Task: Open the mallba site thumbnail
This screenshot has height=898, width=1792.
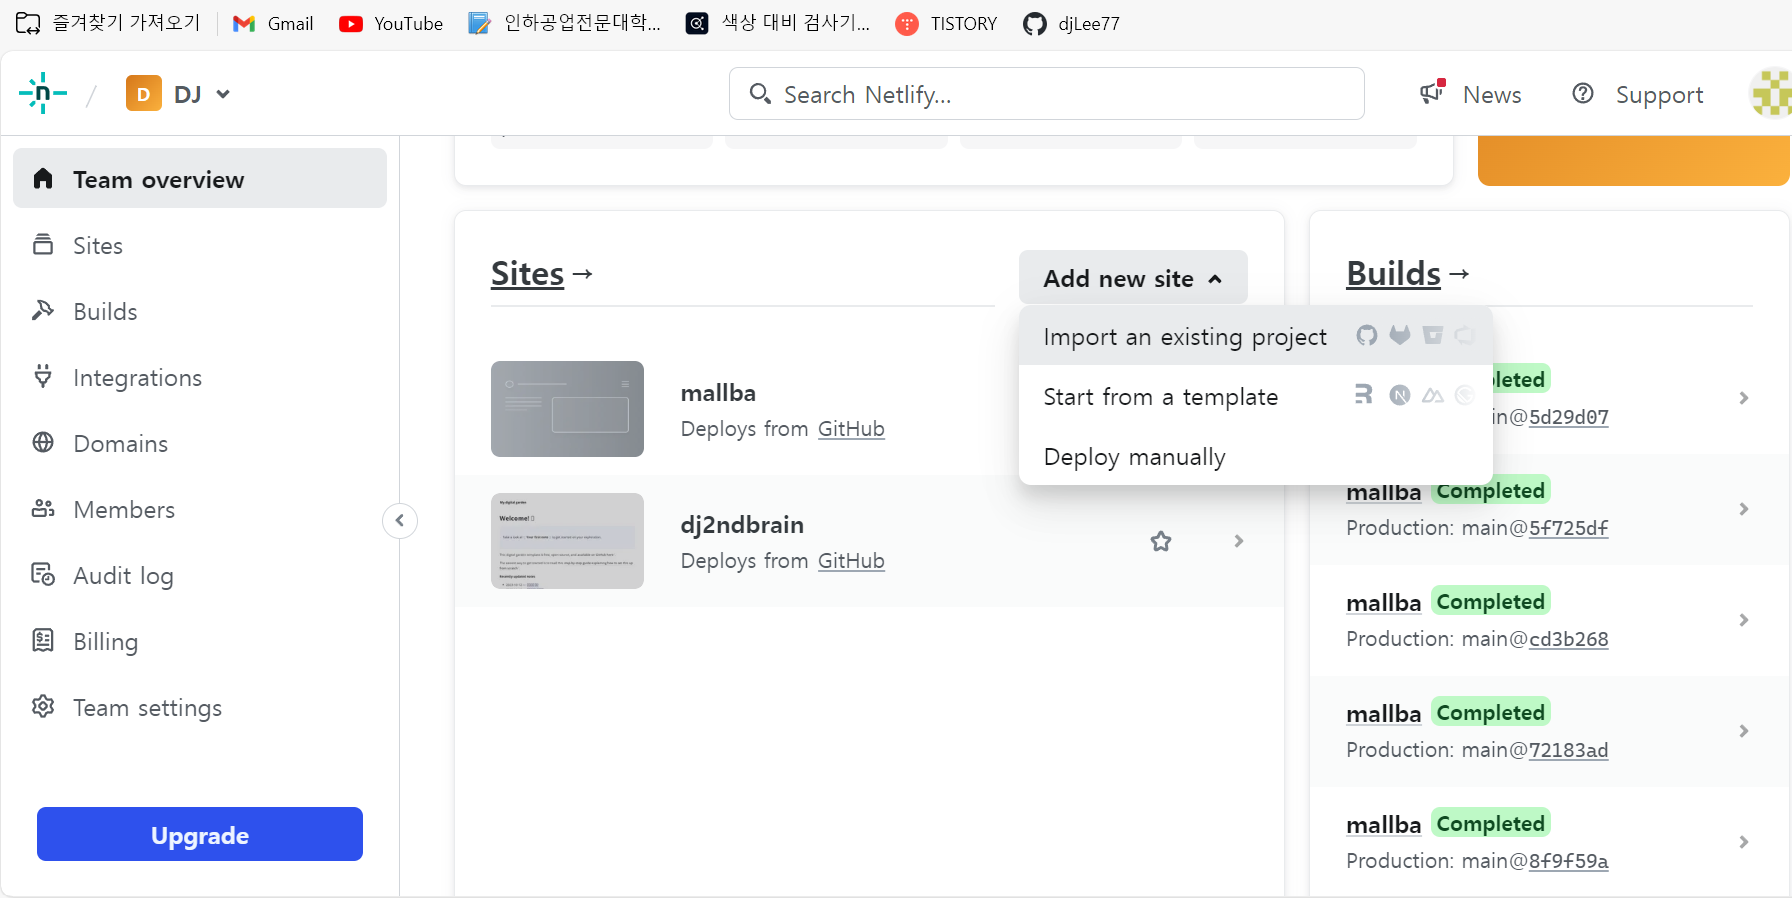Action: point(567,409)
